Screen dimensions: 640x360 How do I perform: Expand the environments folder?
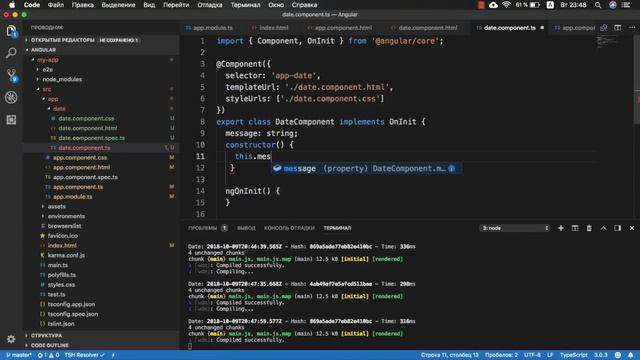point(66,216)
